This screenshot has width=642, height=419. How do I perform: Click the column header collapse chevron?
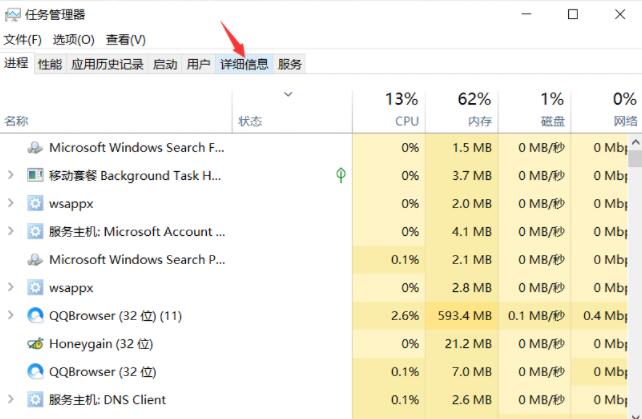(289, 95)
